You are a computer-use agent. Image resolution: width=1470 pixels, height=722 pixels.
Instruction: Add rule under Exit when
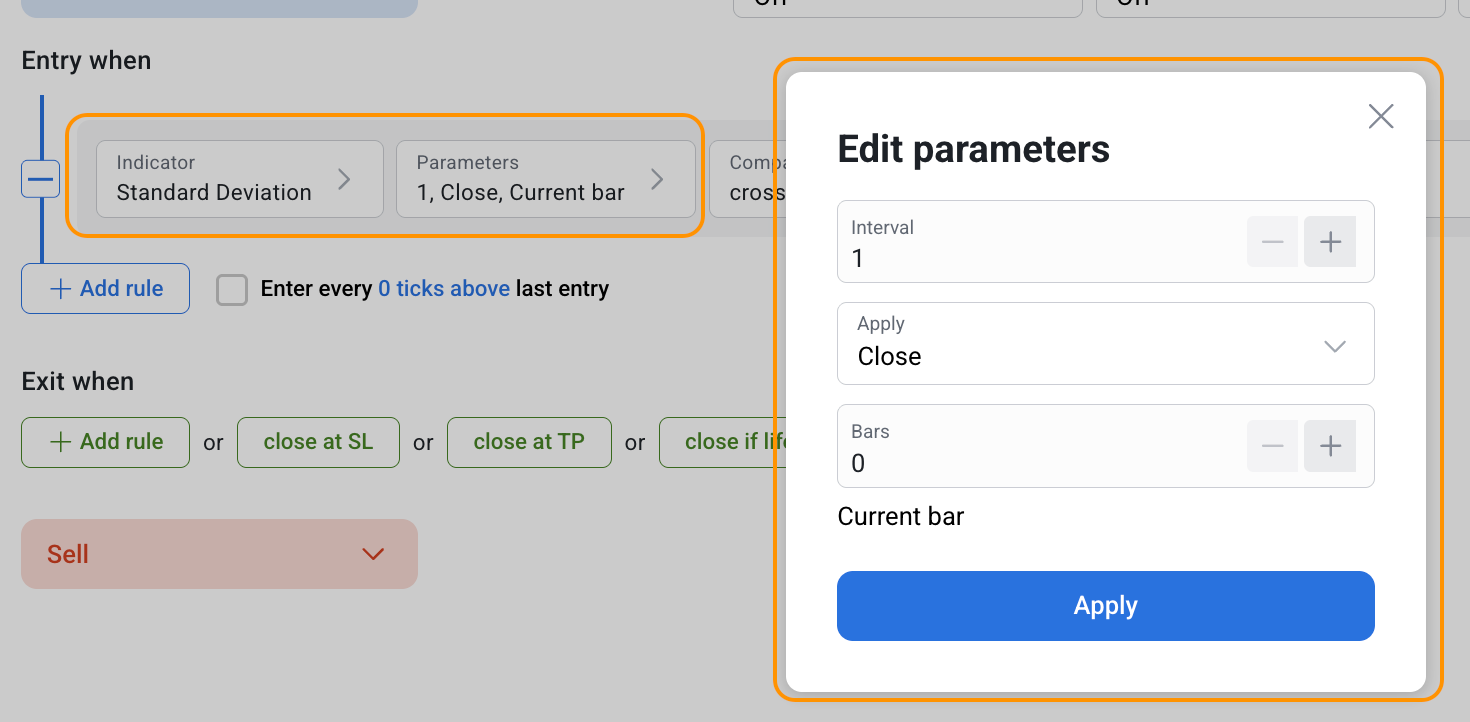click(x=105, y=442)
